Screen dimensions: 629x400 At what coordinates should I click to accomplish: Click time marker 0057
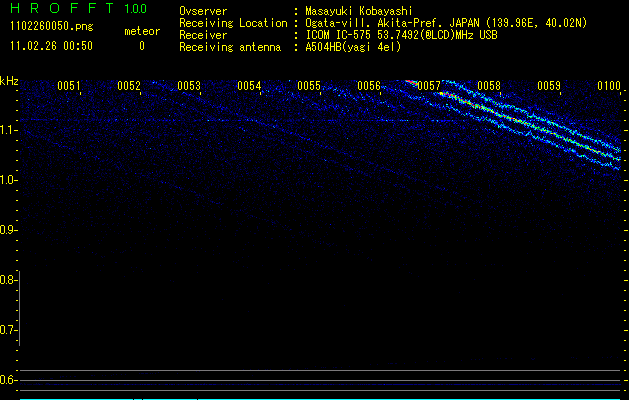429,86
